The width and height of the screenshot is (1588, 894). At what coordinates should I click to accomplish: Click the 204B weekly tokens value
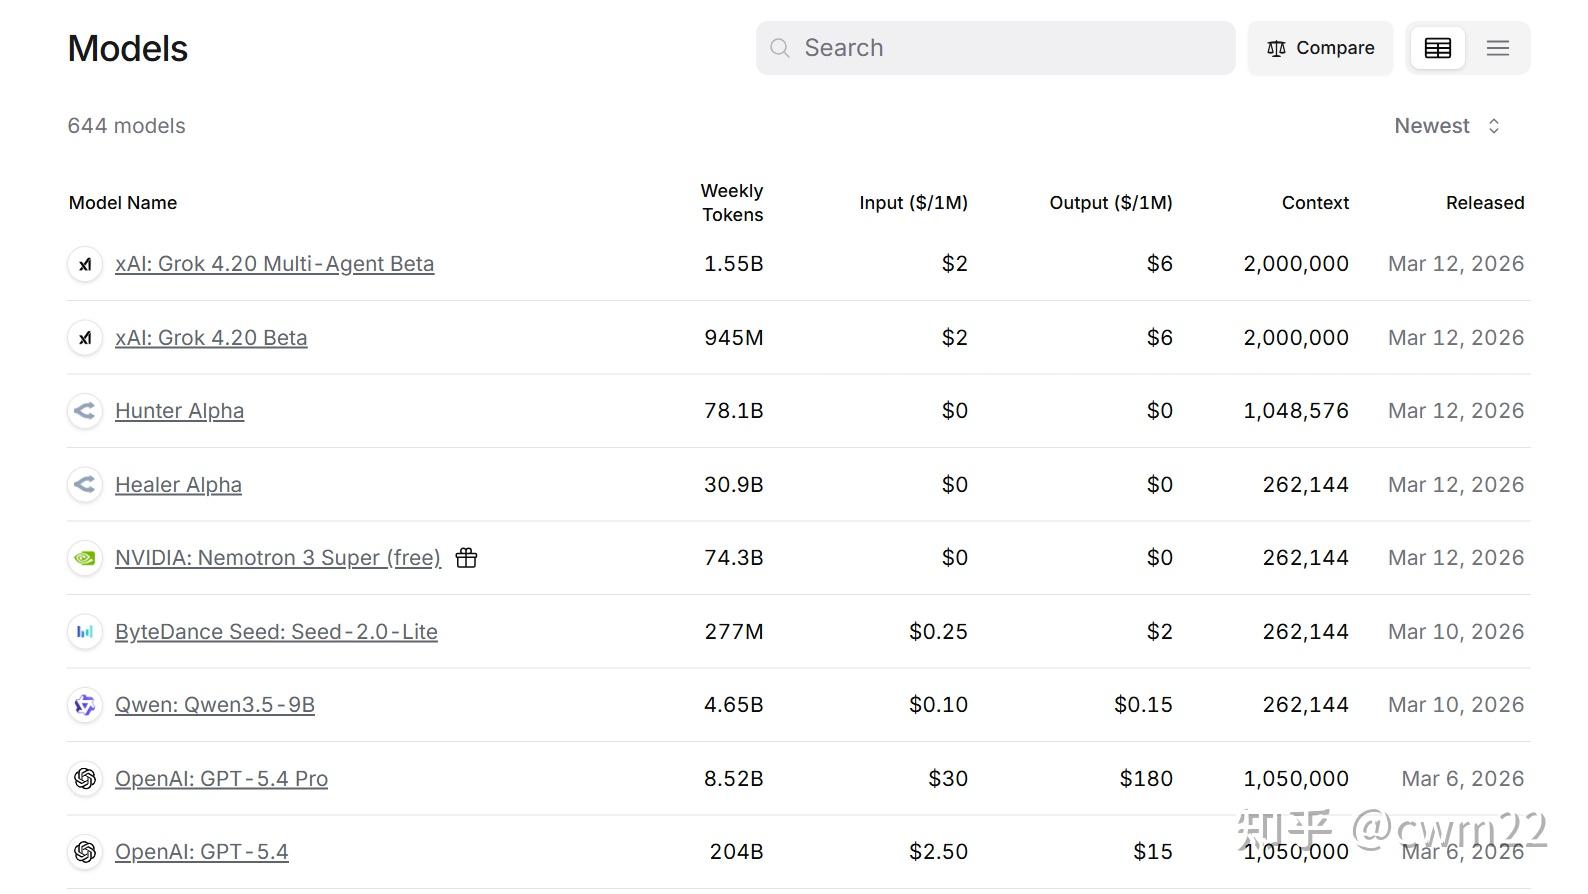click(x=737, y=852)
